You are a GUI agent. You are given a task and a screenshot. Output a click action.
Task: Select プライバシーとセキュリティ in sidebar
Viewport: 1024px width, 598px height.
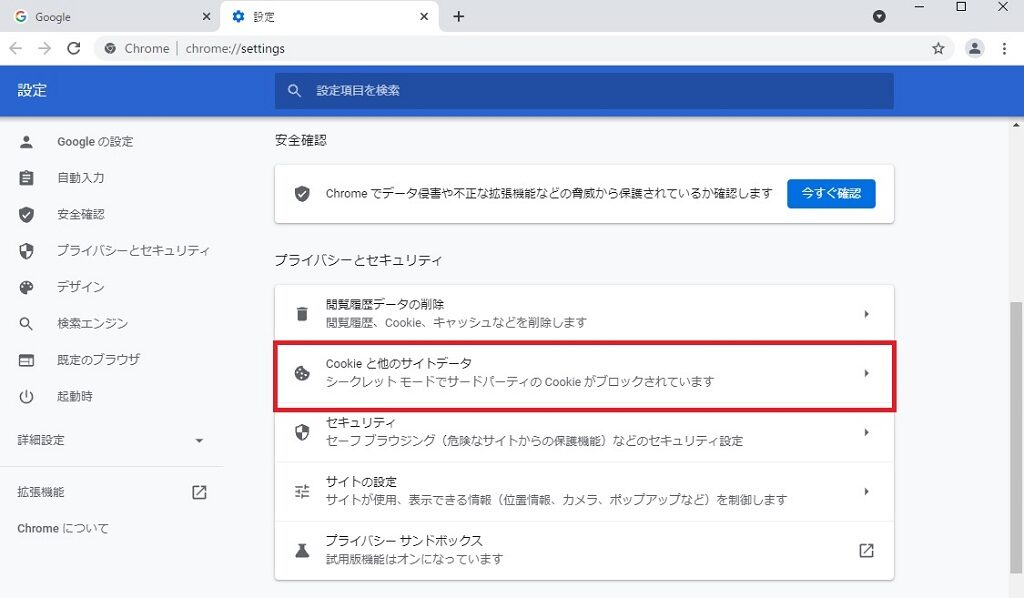point(132,251)
